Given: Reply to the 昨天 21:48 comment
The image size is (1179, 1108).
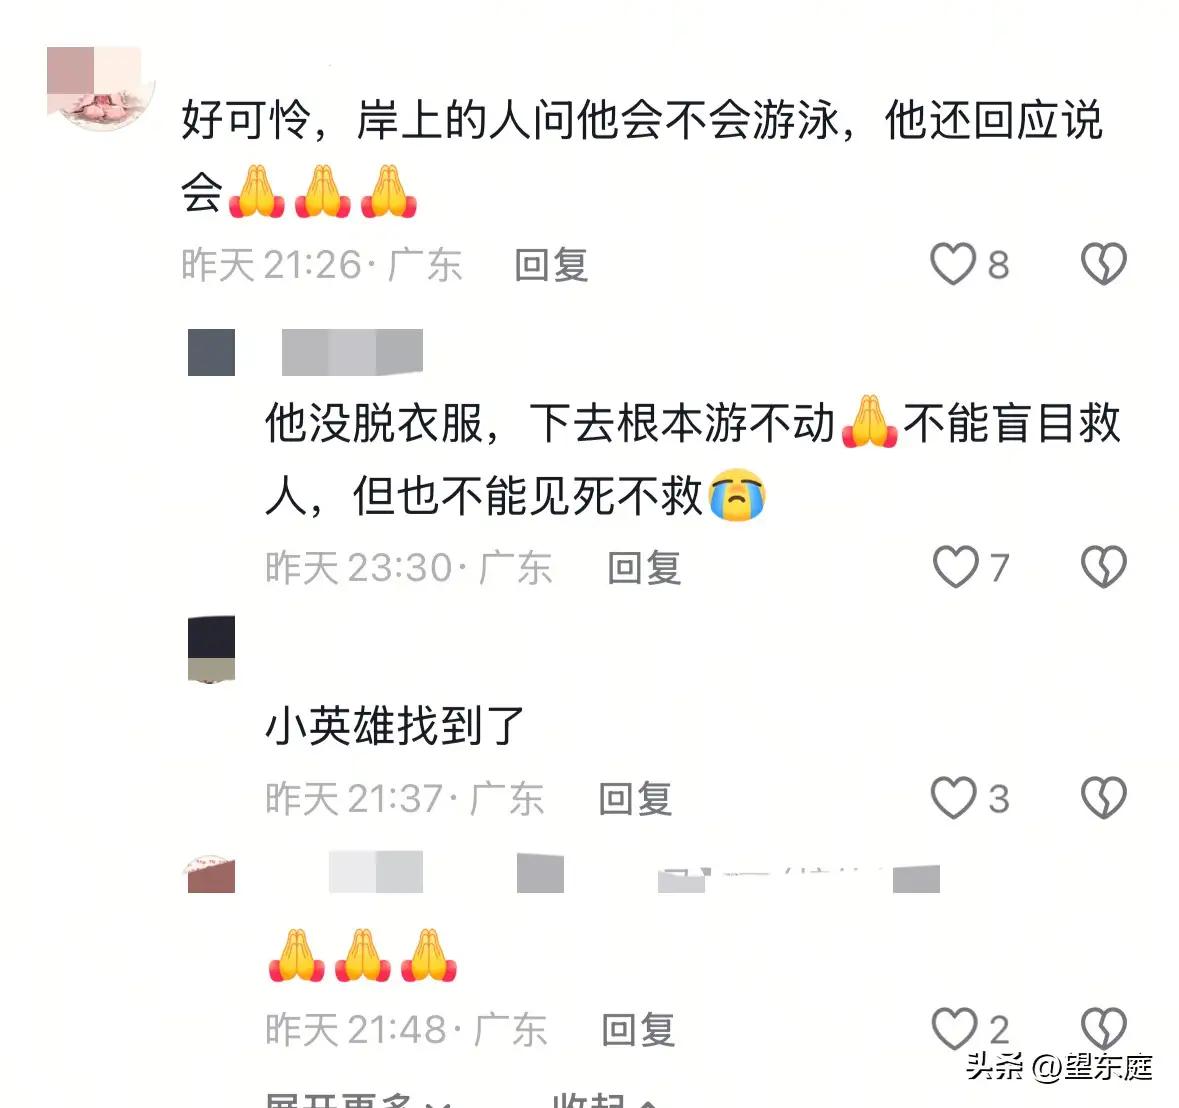Looking at the screenshot, I should click(x=638, y=1029).
